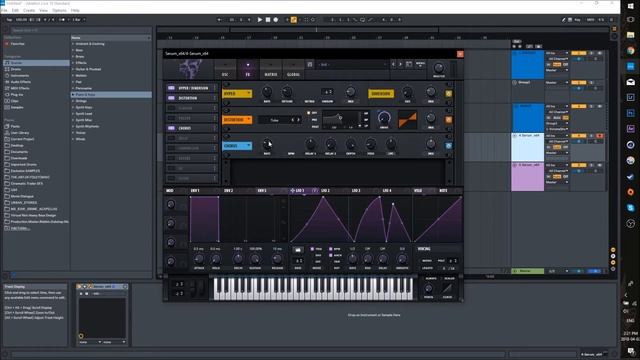640x360 pixels.
Task: Click the Ableton Draw Mode pencil icon
Action: click(x=564, y=20)
